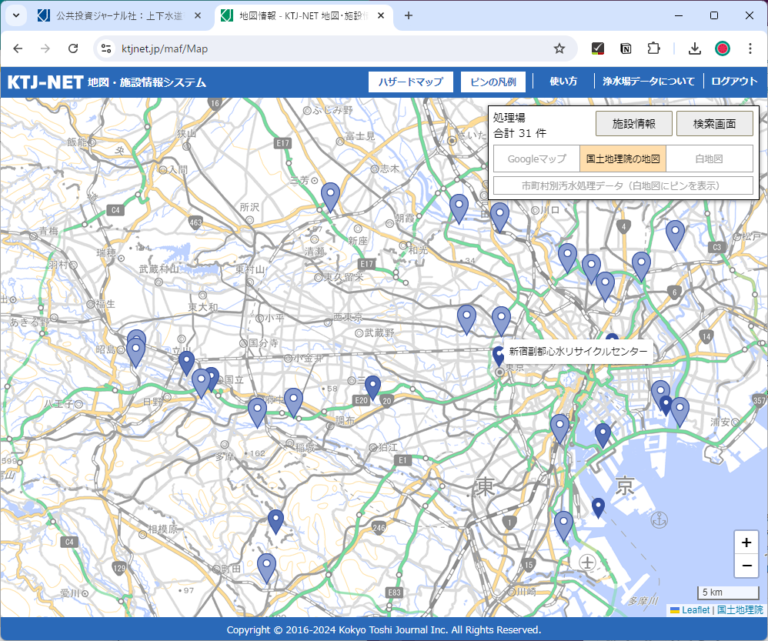
Task: Click the 施設情報 button
Action: tap(633, 124)
